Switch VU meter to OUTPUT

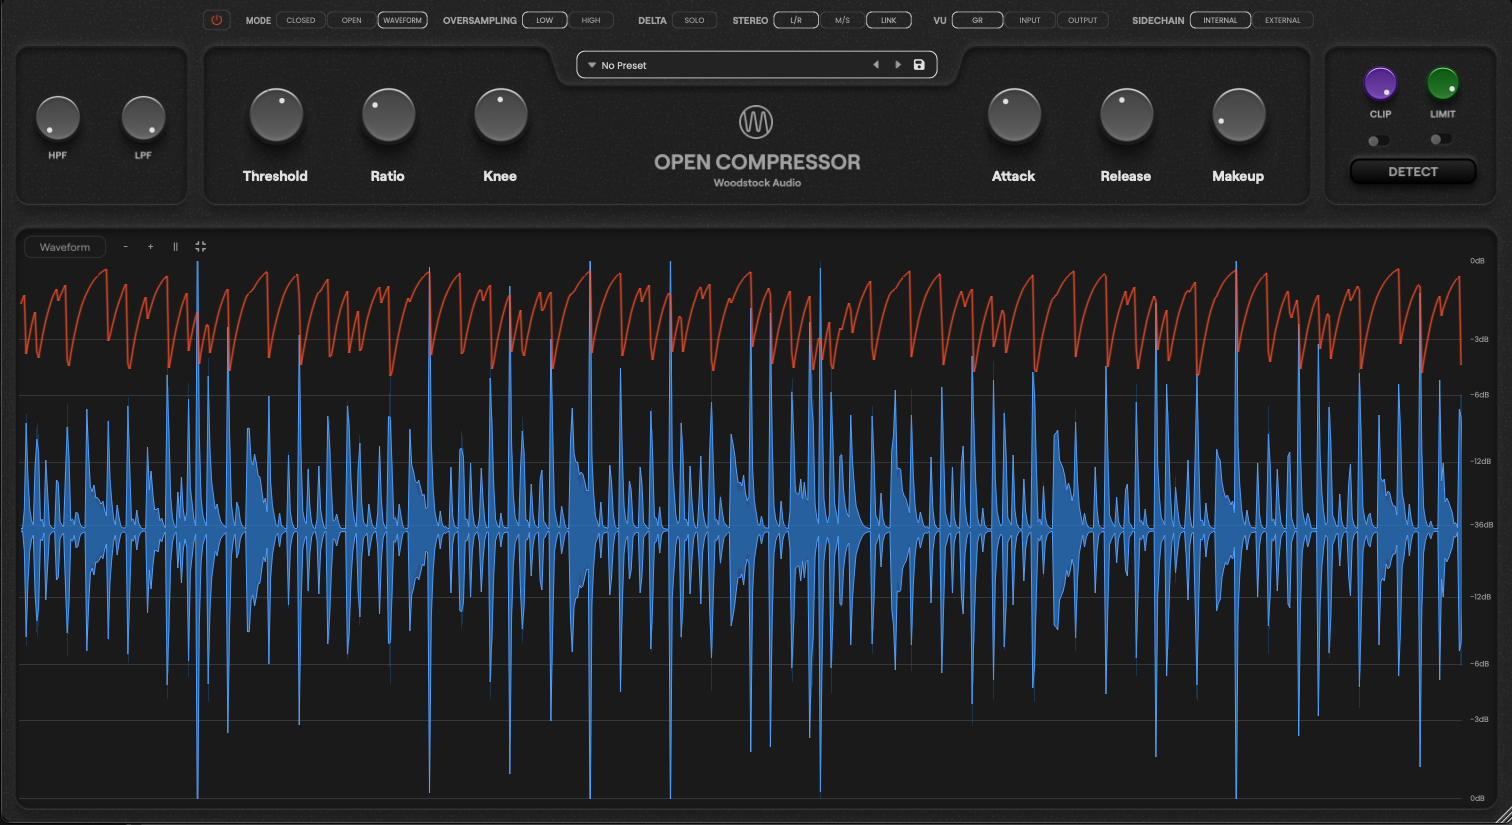(x=1082, y=20)
